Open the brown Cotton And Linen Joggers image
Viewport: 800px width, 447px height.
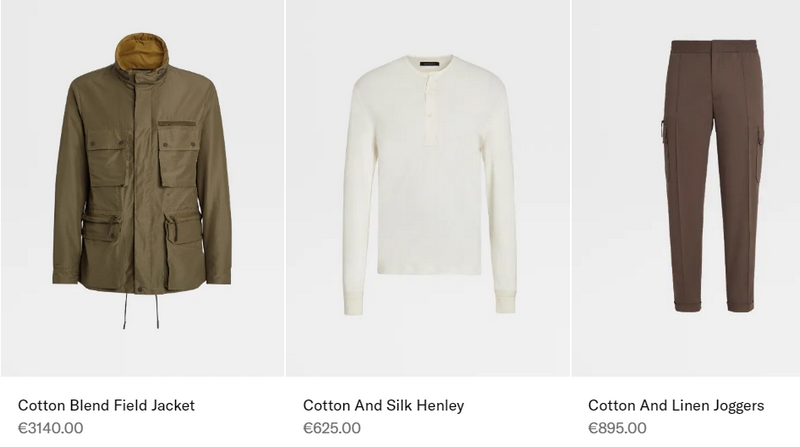coord(686,188)
